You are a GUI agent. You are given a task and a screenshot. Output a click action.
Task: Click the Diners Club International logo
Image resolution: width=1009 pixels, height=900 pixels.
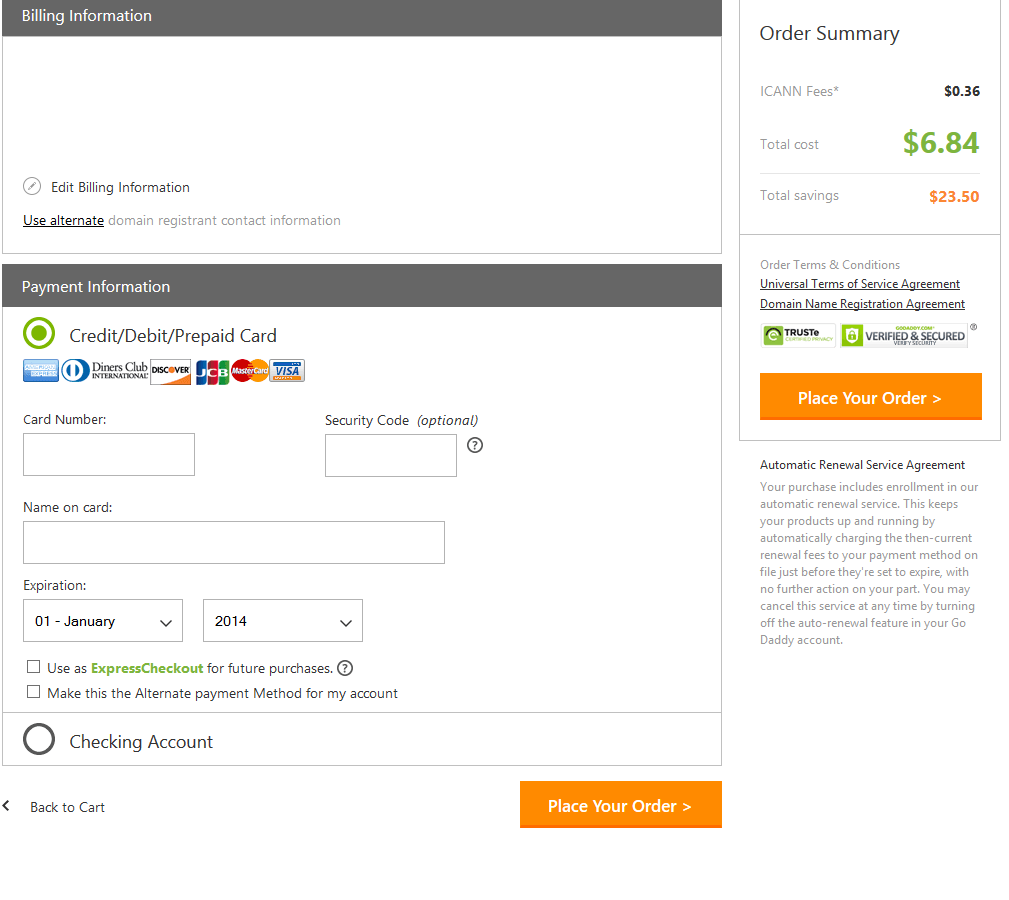tap(105, 371)
